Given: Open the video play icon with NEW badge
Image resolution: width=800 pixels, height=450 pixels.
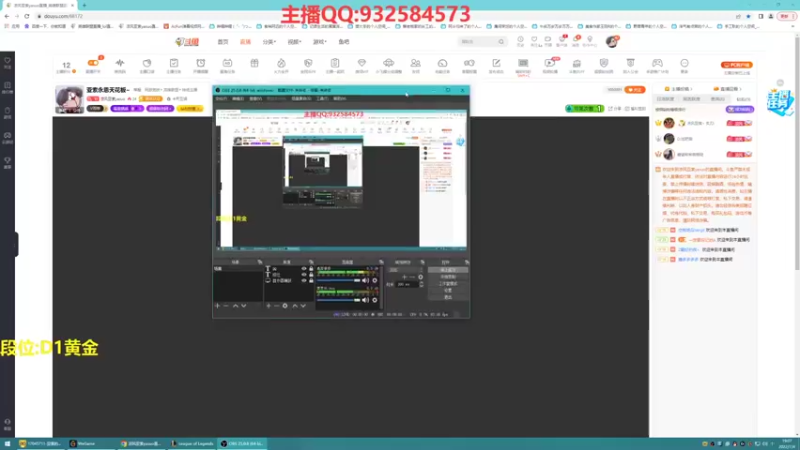Looking at the screenshot, I should (x=549, y=63).
